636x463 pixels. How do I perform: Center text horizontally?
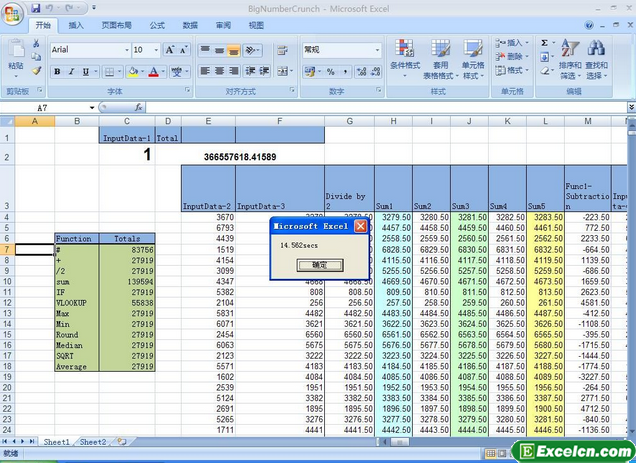(219, 71)
